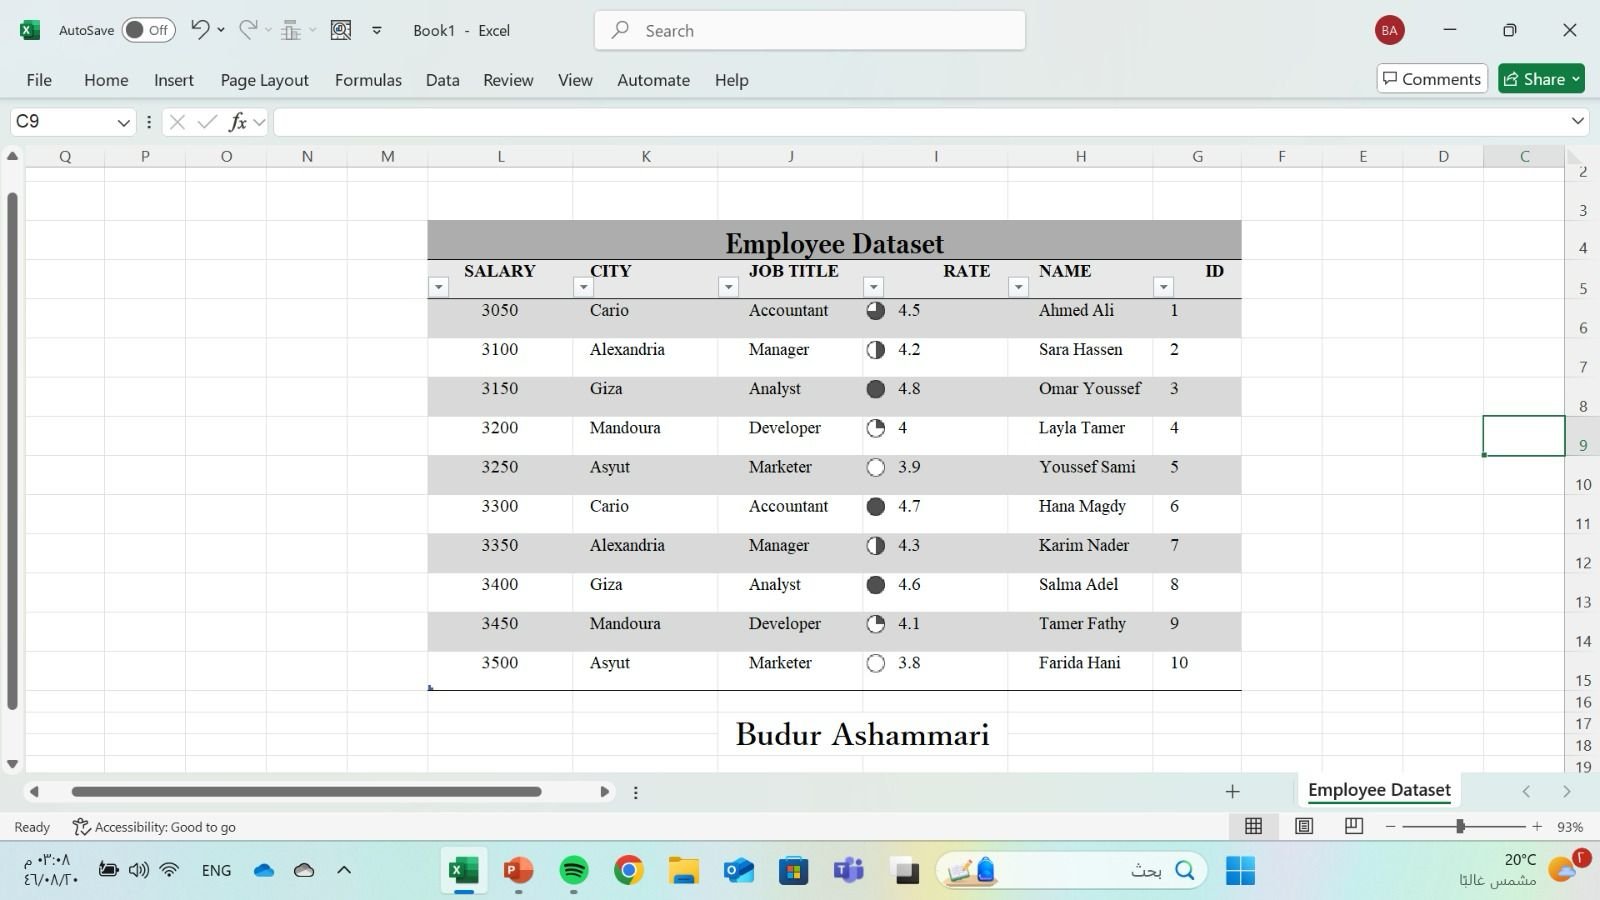Expand the Name Box dropdown arrow
Viewport: 1600px width, 900px height.
click(x=123, y=122)
